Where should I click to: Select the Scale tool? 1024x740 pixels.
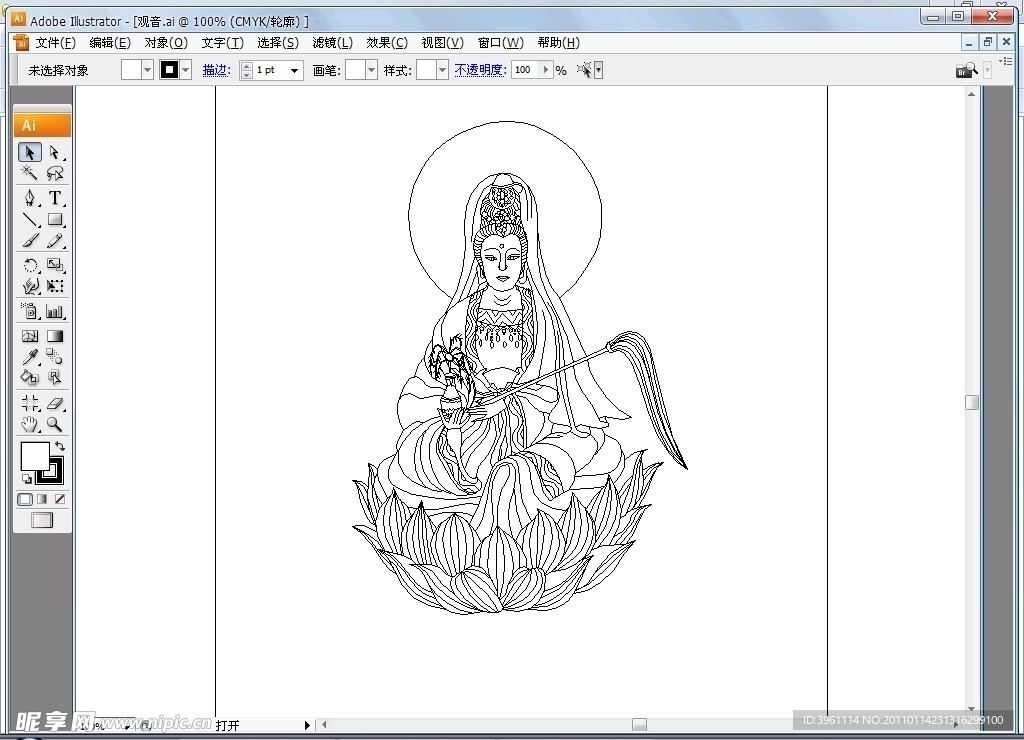[x=55, y=265]
